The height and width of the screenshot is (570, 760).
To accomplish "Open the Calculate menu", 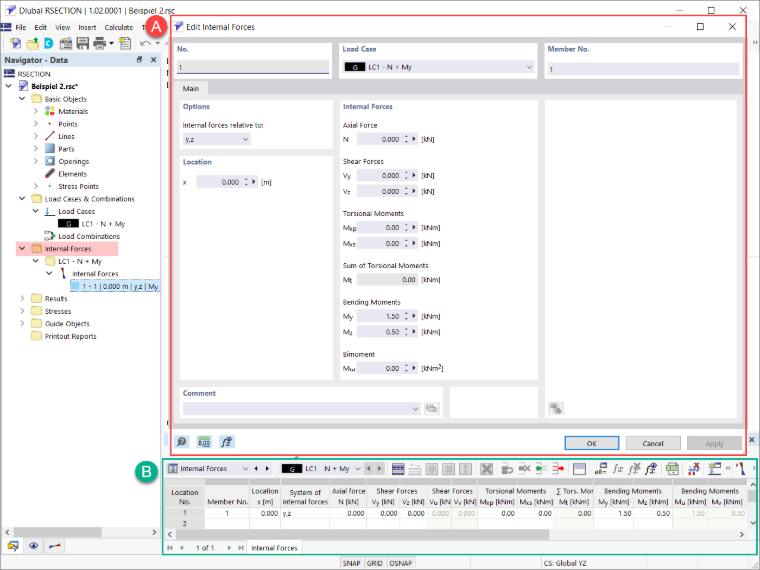I will (119, 27).
